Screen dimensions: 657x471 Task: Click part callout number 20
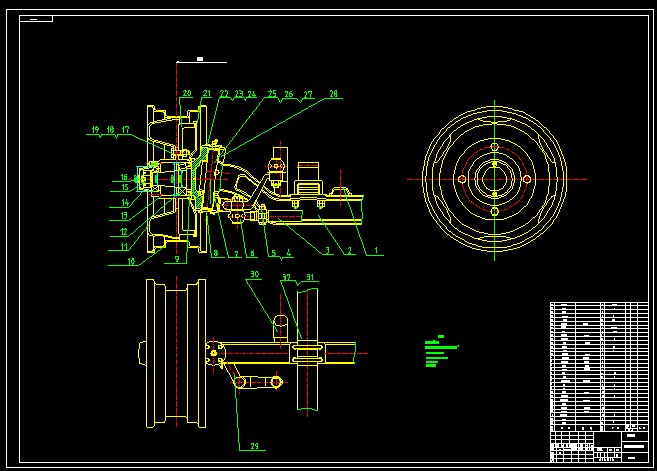pos(186,94)
